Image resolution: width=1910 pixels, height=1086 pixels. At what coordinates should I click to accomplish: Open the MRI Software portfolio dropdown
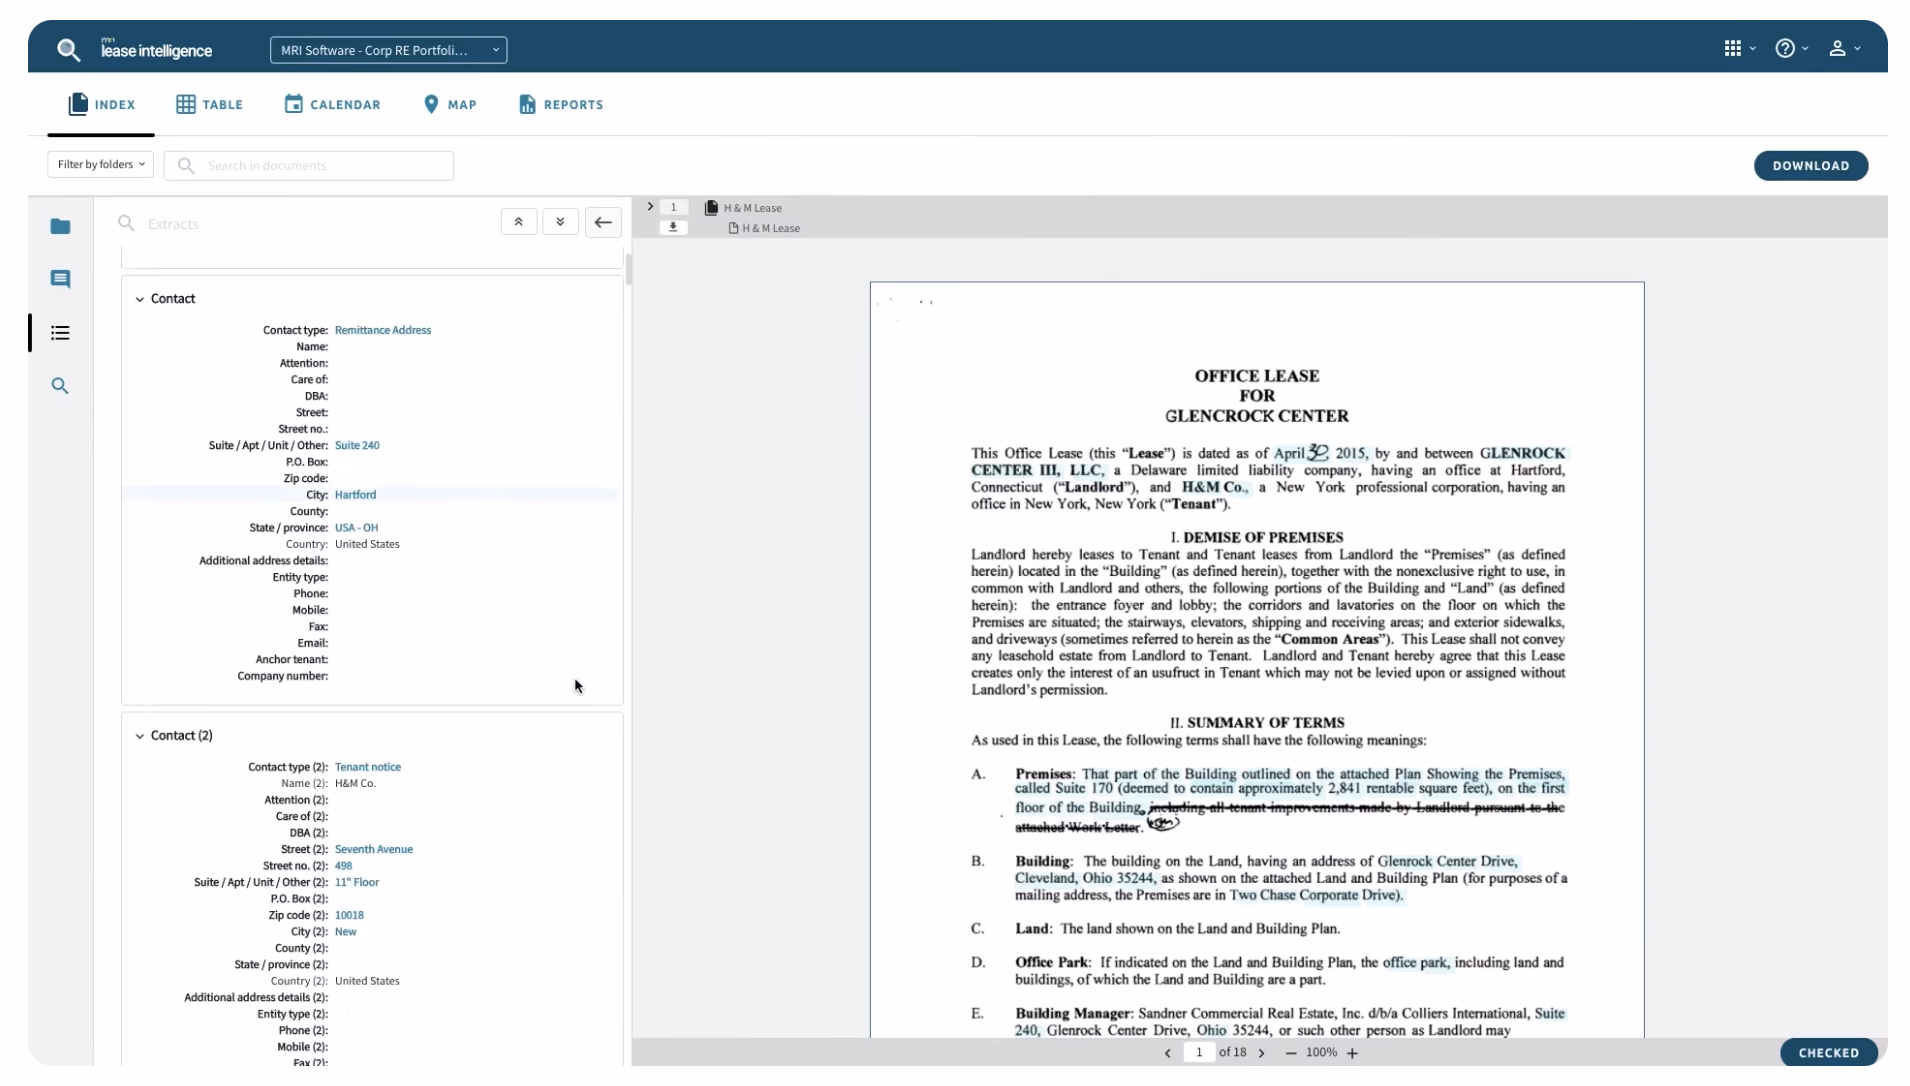tap(388, 50)
